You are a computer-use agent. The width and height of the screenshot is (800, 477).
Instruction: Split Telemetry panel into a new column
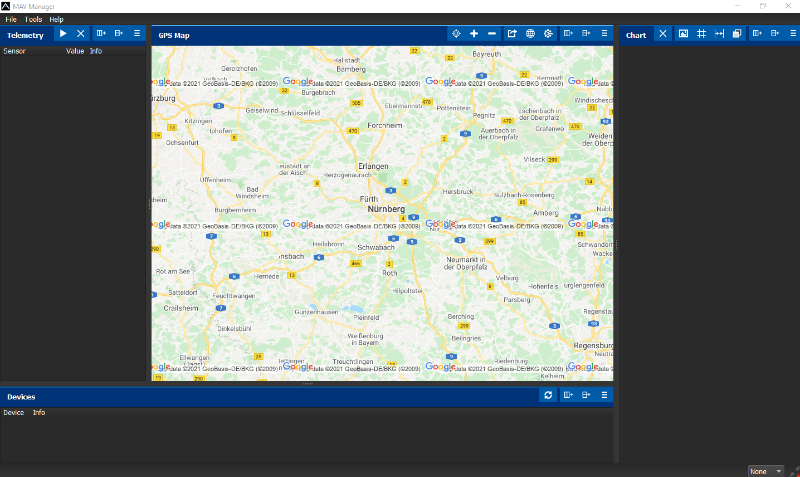coord(101,34)
